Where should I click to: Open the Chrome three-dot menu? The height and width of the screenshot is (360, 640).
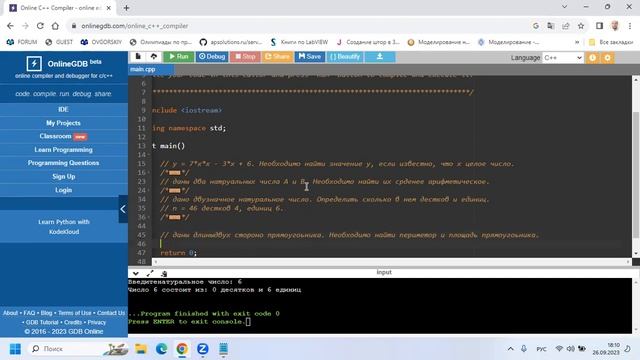(x=630, y=26)
